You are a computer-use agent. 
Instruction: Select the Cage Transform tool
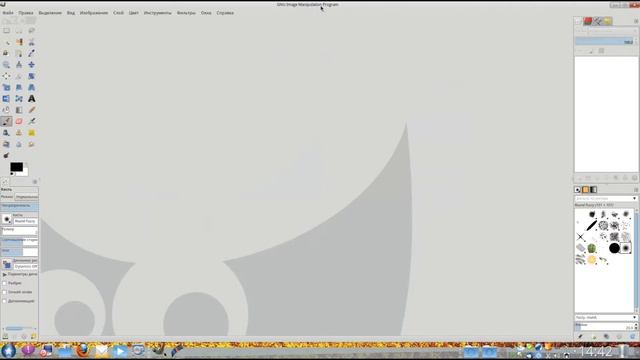tap(19, 99)
